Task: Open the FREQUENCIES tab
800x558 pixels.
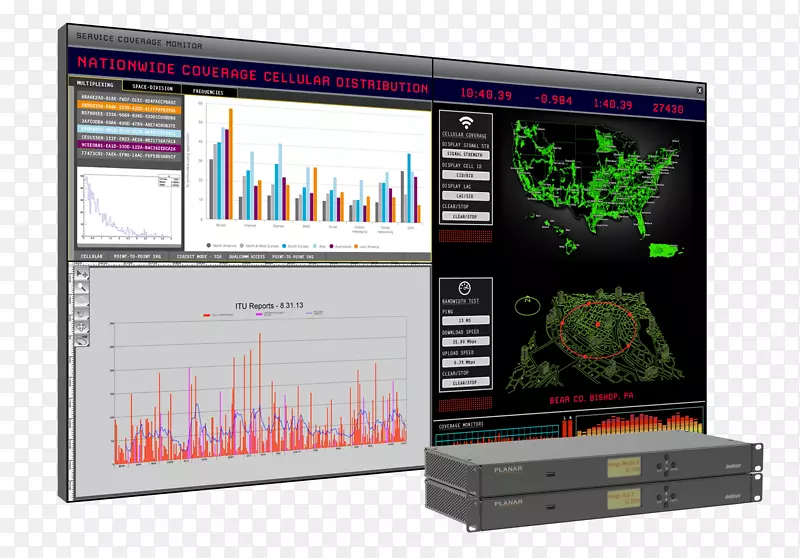Action: point(208,92)
